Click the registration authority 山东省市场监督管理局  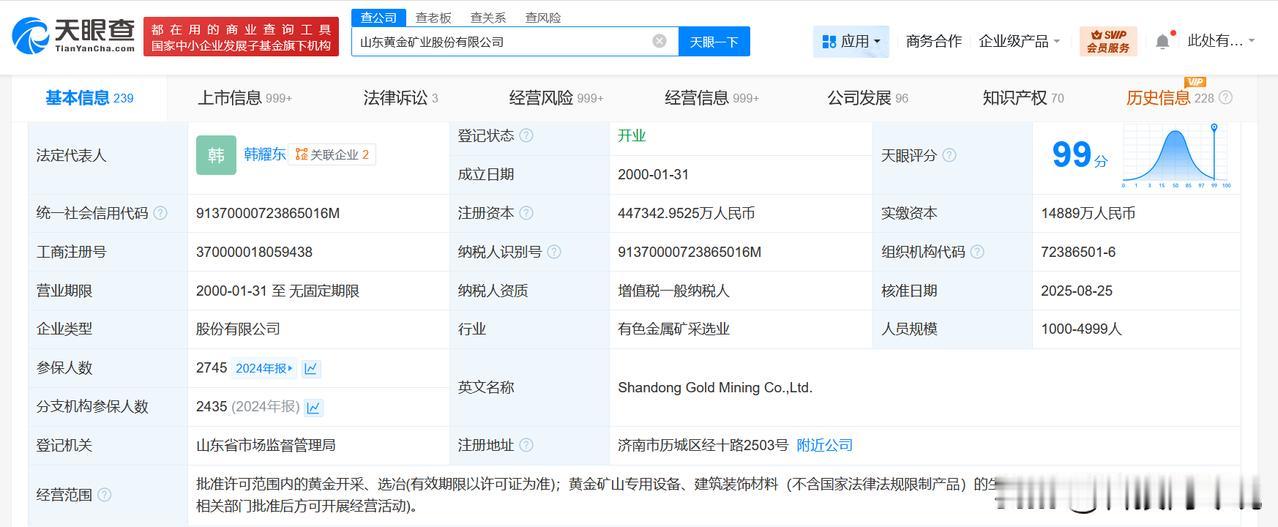pyautogui.click(x=266, y=445)
